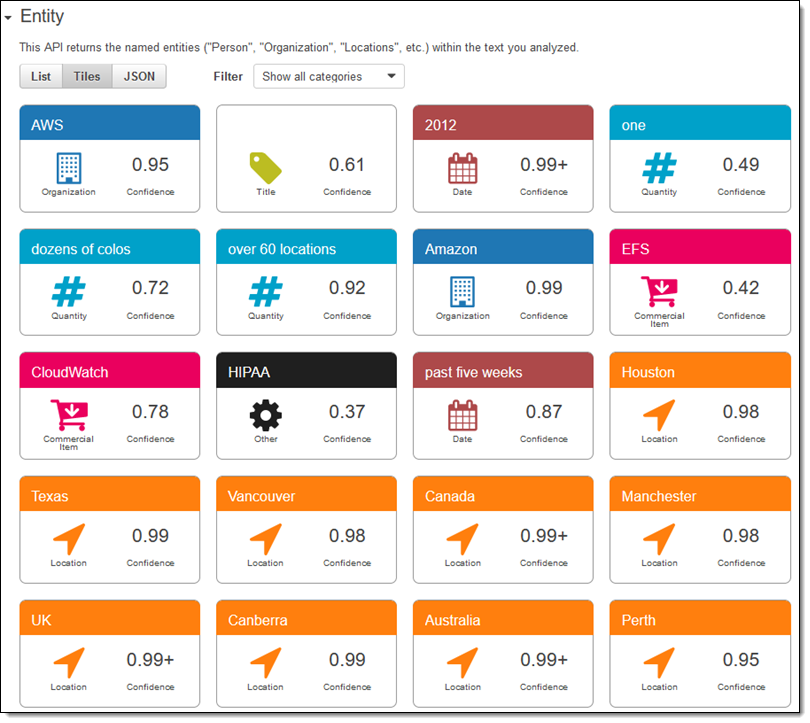Viewport: 810px width, 723px height.
Task: Click the teal 'one' tile header
Action: [x=700, y=123]
